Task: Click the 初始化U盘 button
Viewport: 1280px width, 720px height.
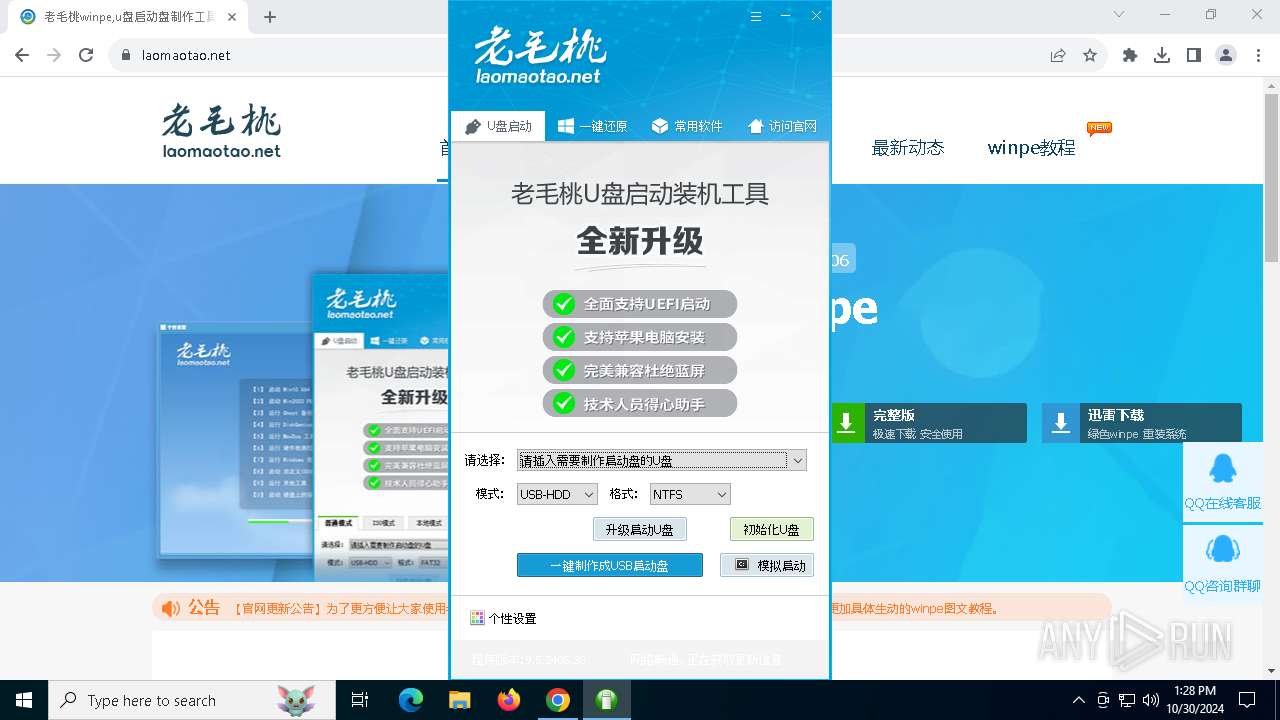Action: (771, 529)
